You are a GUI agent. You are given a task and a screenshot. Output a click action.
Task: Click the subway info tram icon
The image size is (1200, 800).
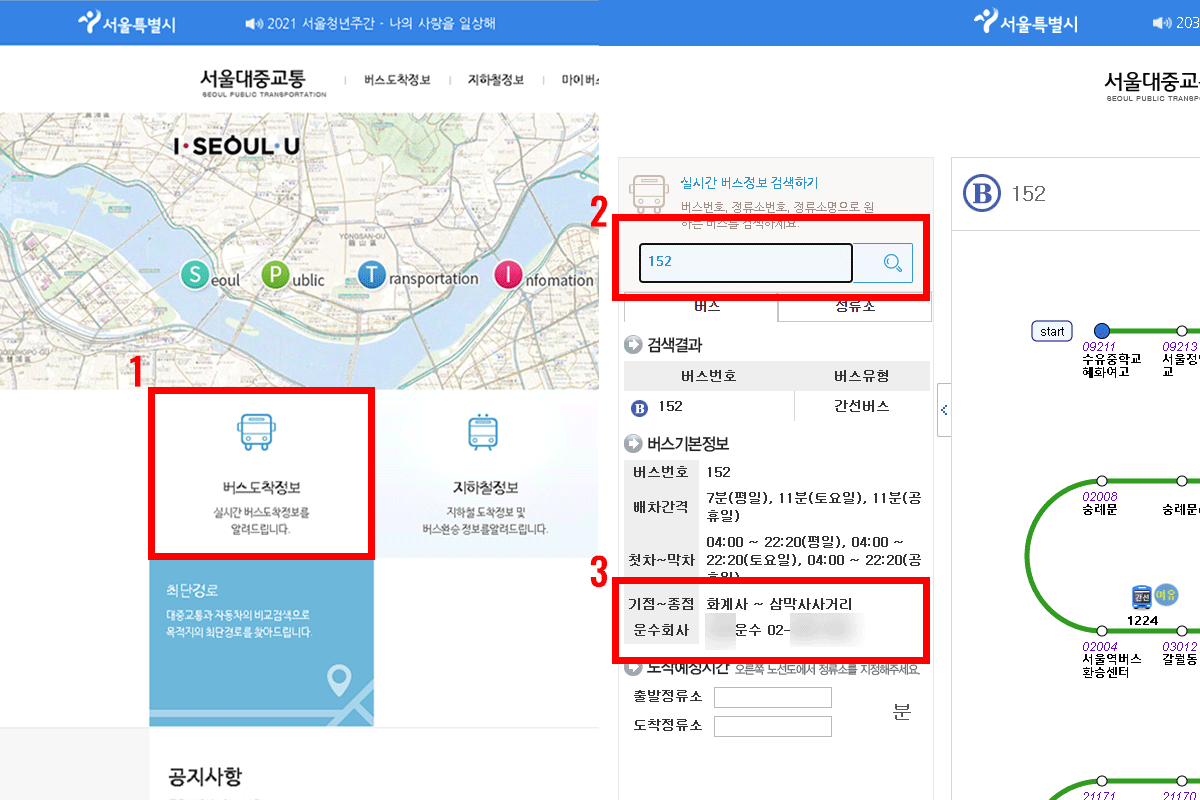[x=483, y=431]
